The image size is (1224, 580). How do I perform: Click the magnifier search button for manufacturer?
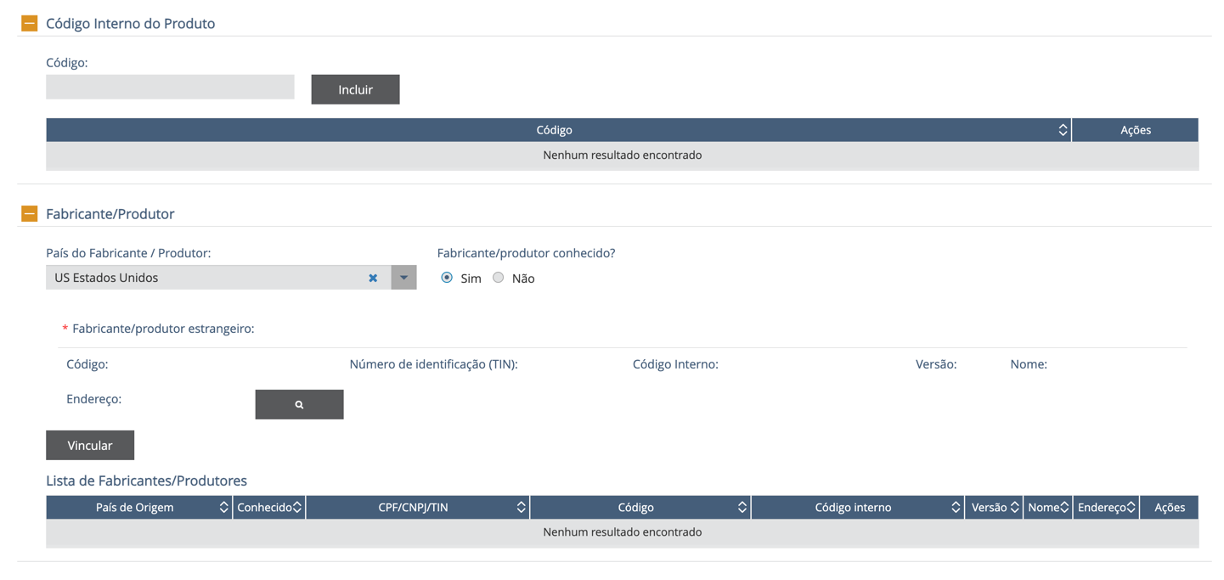[x=299, y=405]
